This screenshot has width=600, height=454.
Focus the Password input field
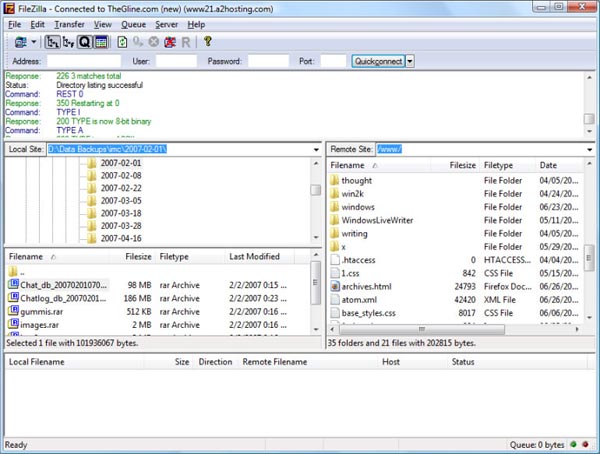point(268,61)
